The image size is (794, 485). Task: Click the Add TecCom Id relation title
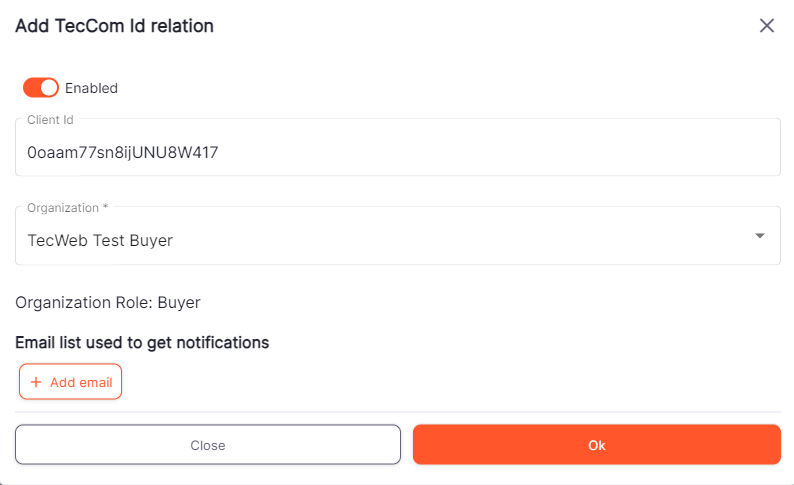click(x=114, y=26)
